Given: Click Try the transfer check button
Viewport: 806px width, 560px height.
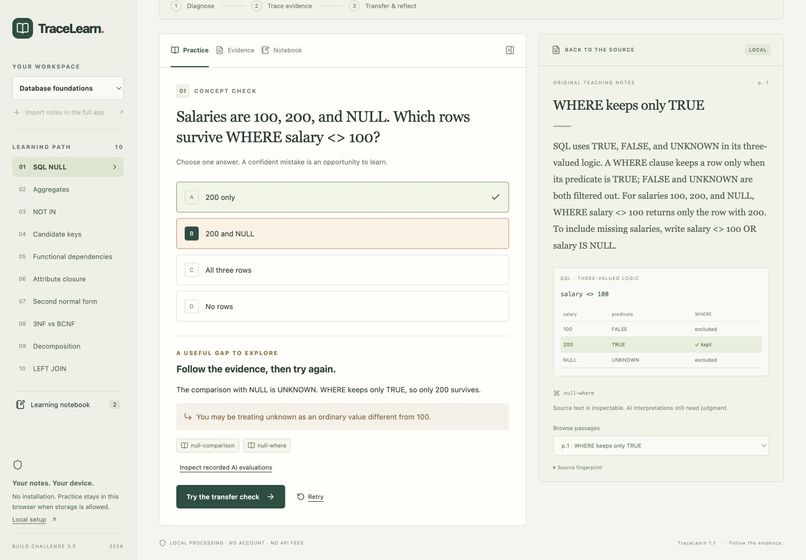Looking at the screenshot, I should pyautogui.click(x=230, y=497).
